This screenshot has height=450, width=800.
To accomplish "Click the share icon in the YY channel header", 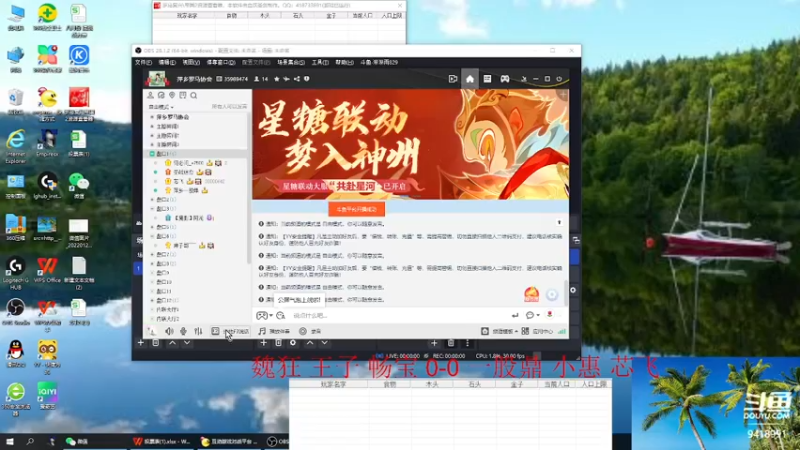I will pyautogui.click(x=296, y=79).
